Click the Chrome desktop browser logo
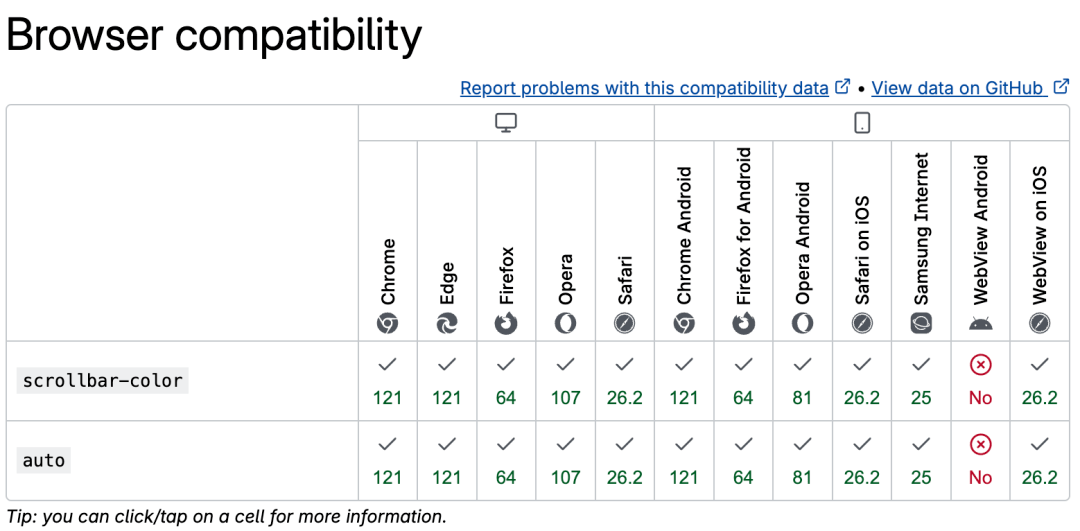Viewport: 1080px width, 531px height. [x=387, y=323]
